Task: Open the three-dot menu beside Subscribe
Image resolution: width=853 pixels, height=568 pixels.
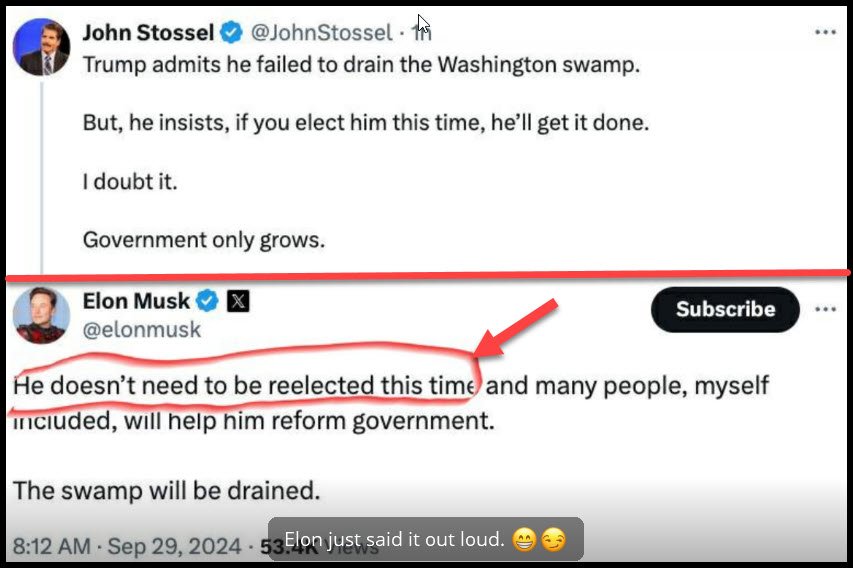Action: [825, 309]
